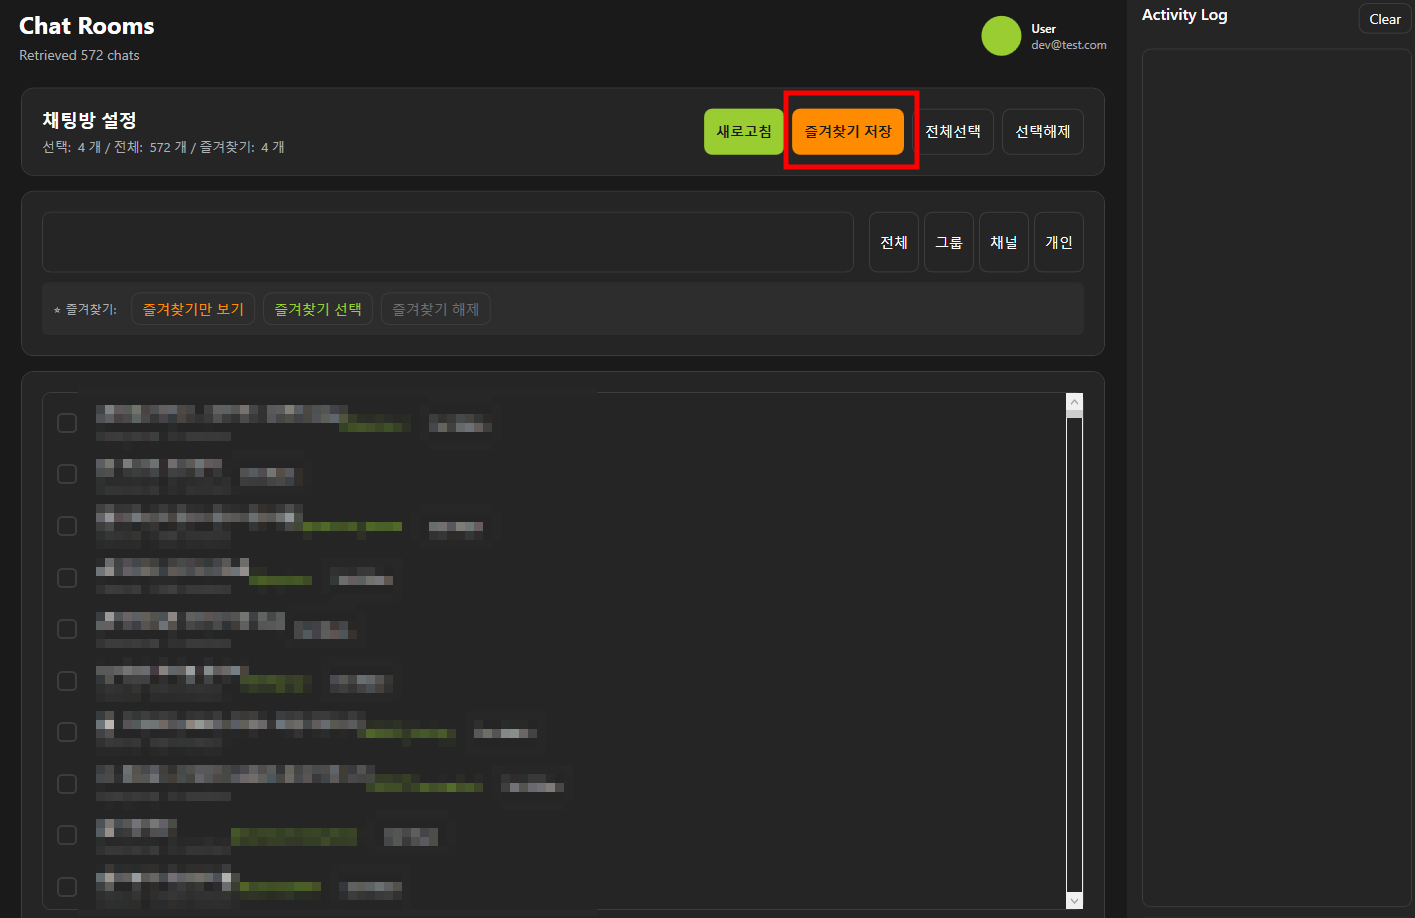Tick the second chat room's checkbox
This screenshot has width=1415, height=918.
(x=67, y=474)
